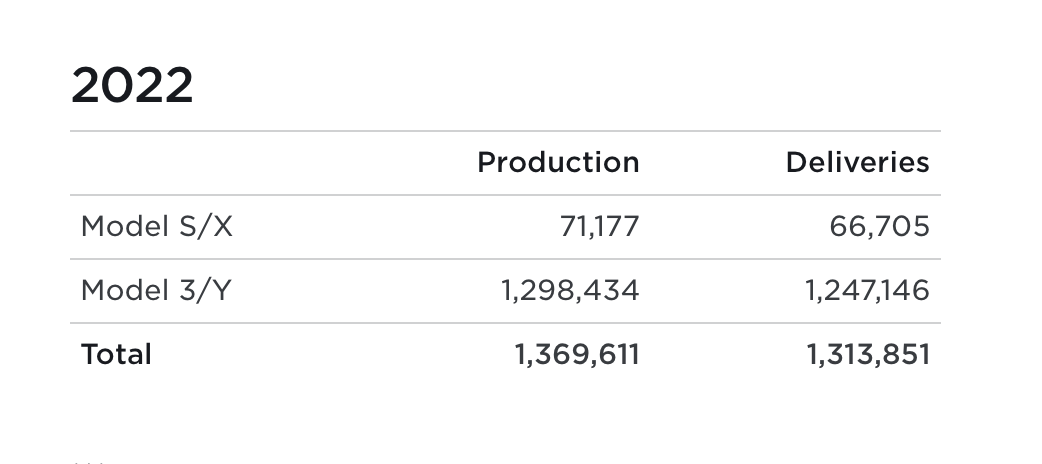Click the border between header and Model S/X row
The width and height of the screenshot is (1042, 464).
(506, 195)
